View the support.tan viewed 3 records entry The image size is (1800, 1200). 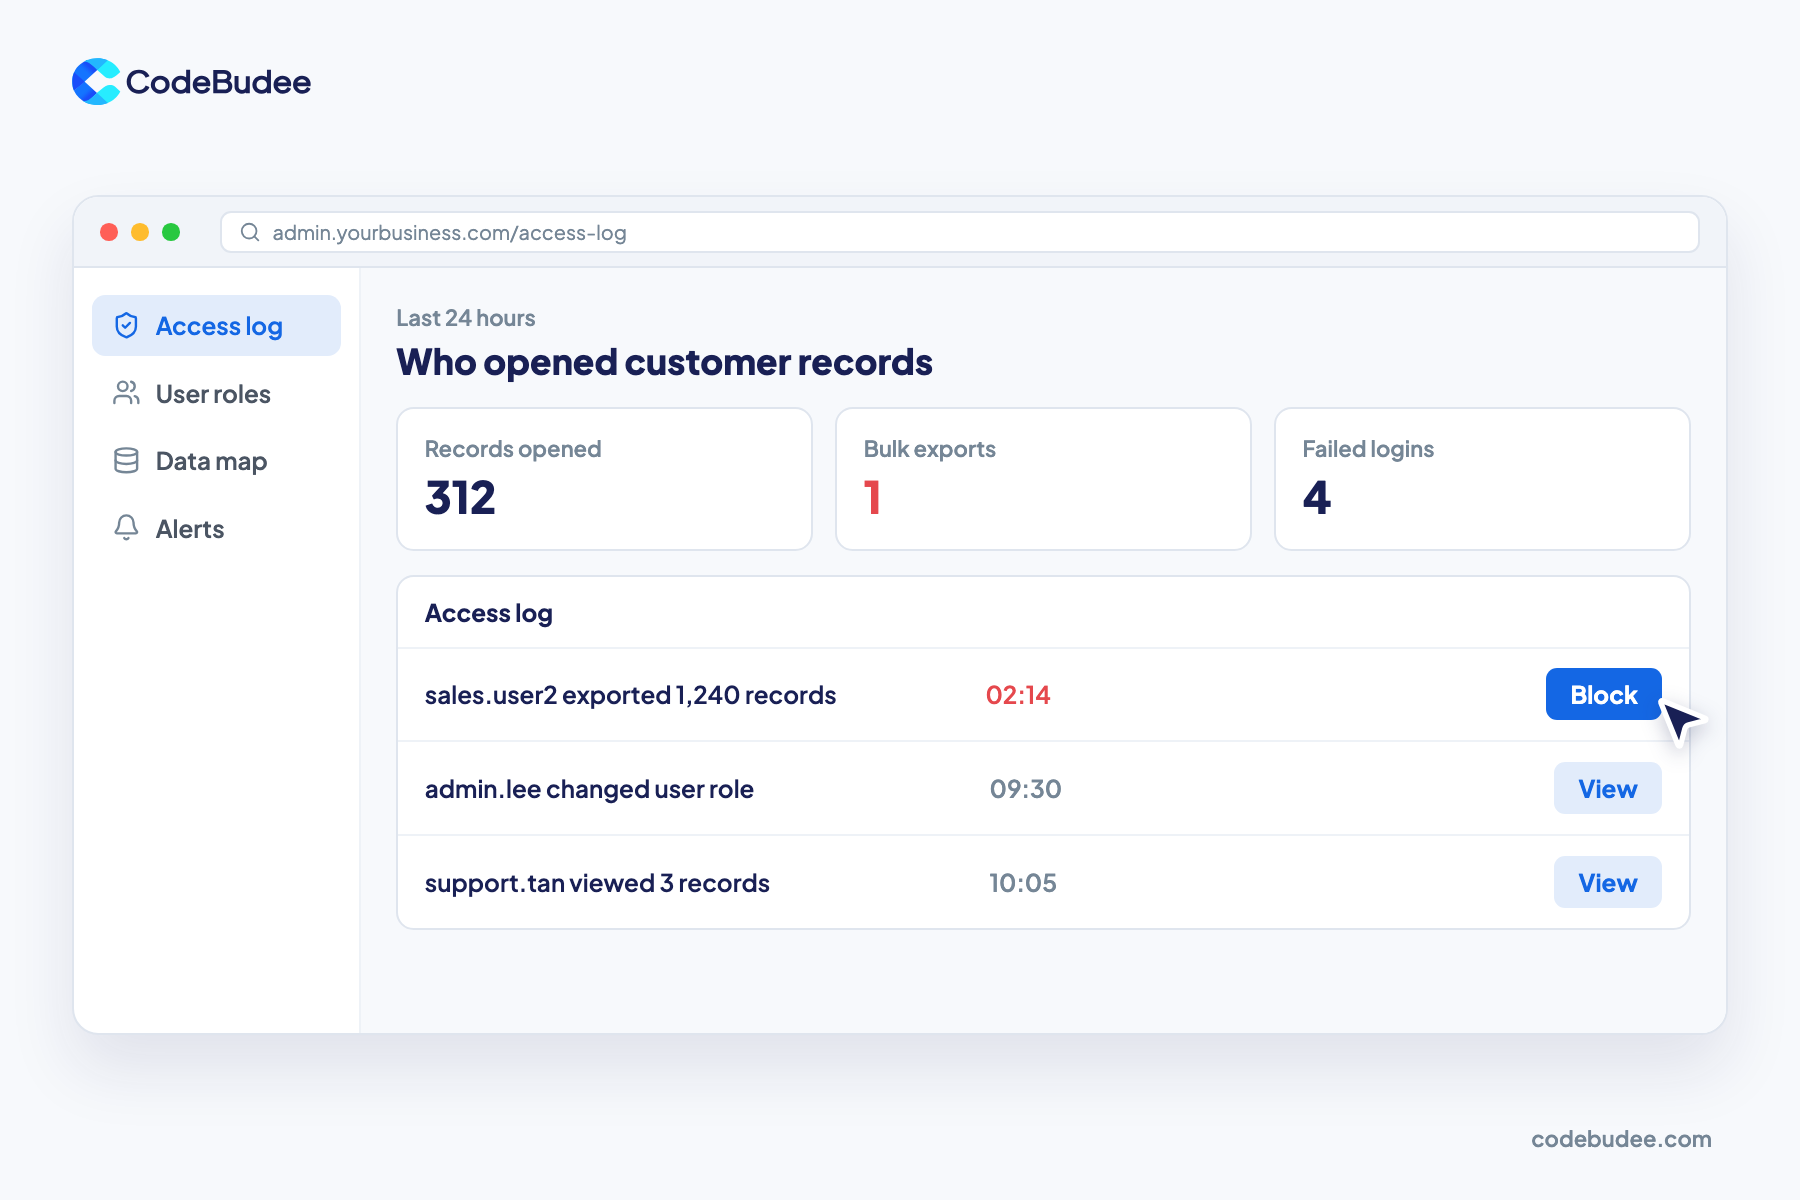[x=1607, y=882]
